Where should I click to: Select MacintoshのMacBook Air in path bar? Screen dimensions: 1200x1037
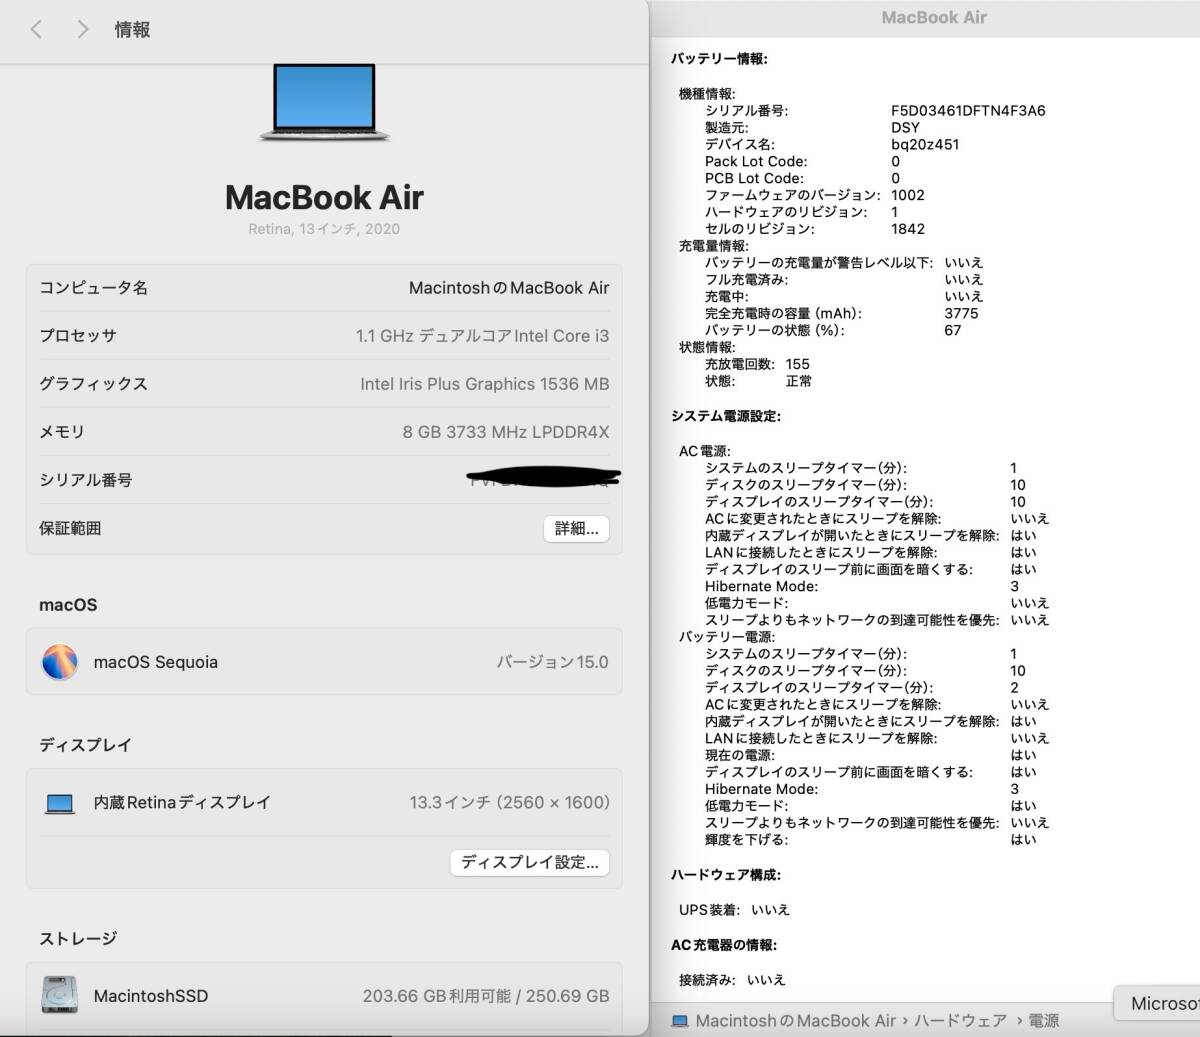(796, 1021)
